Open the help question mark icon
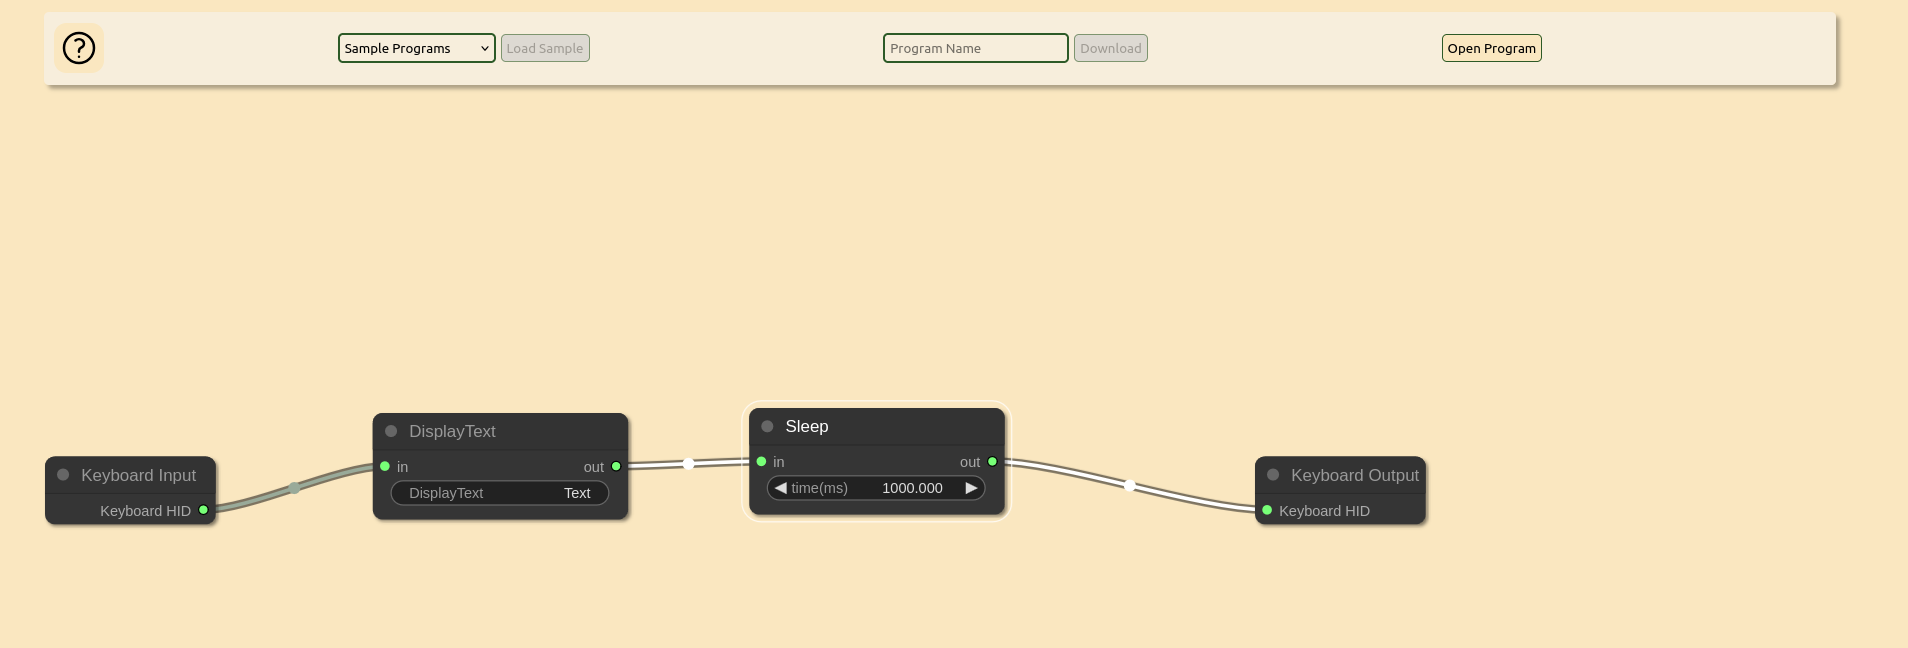Viewport: 1908px width, 648px height. pos(79,48)
